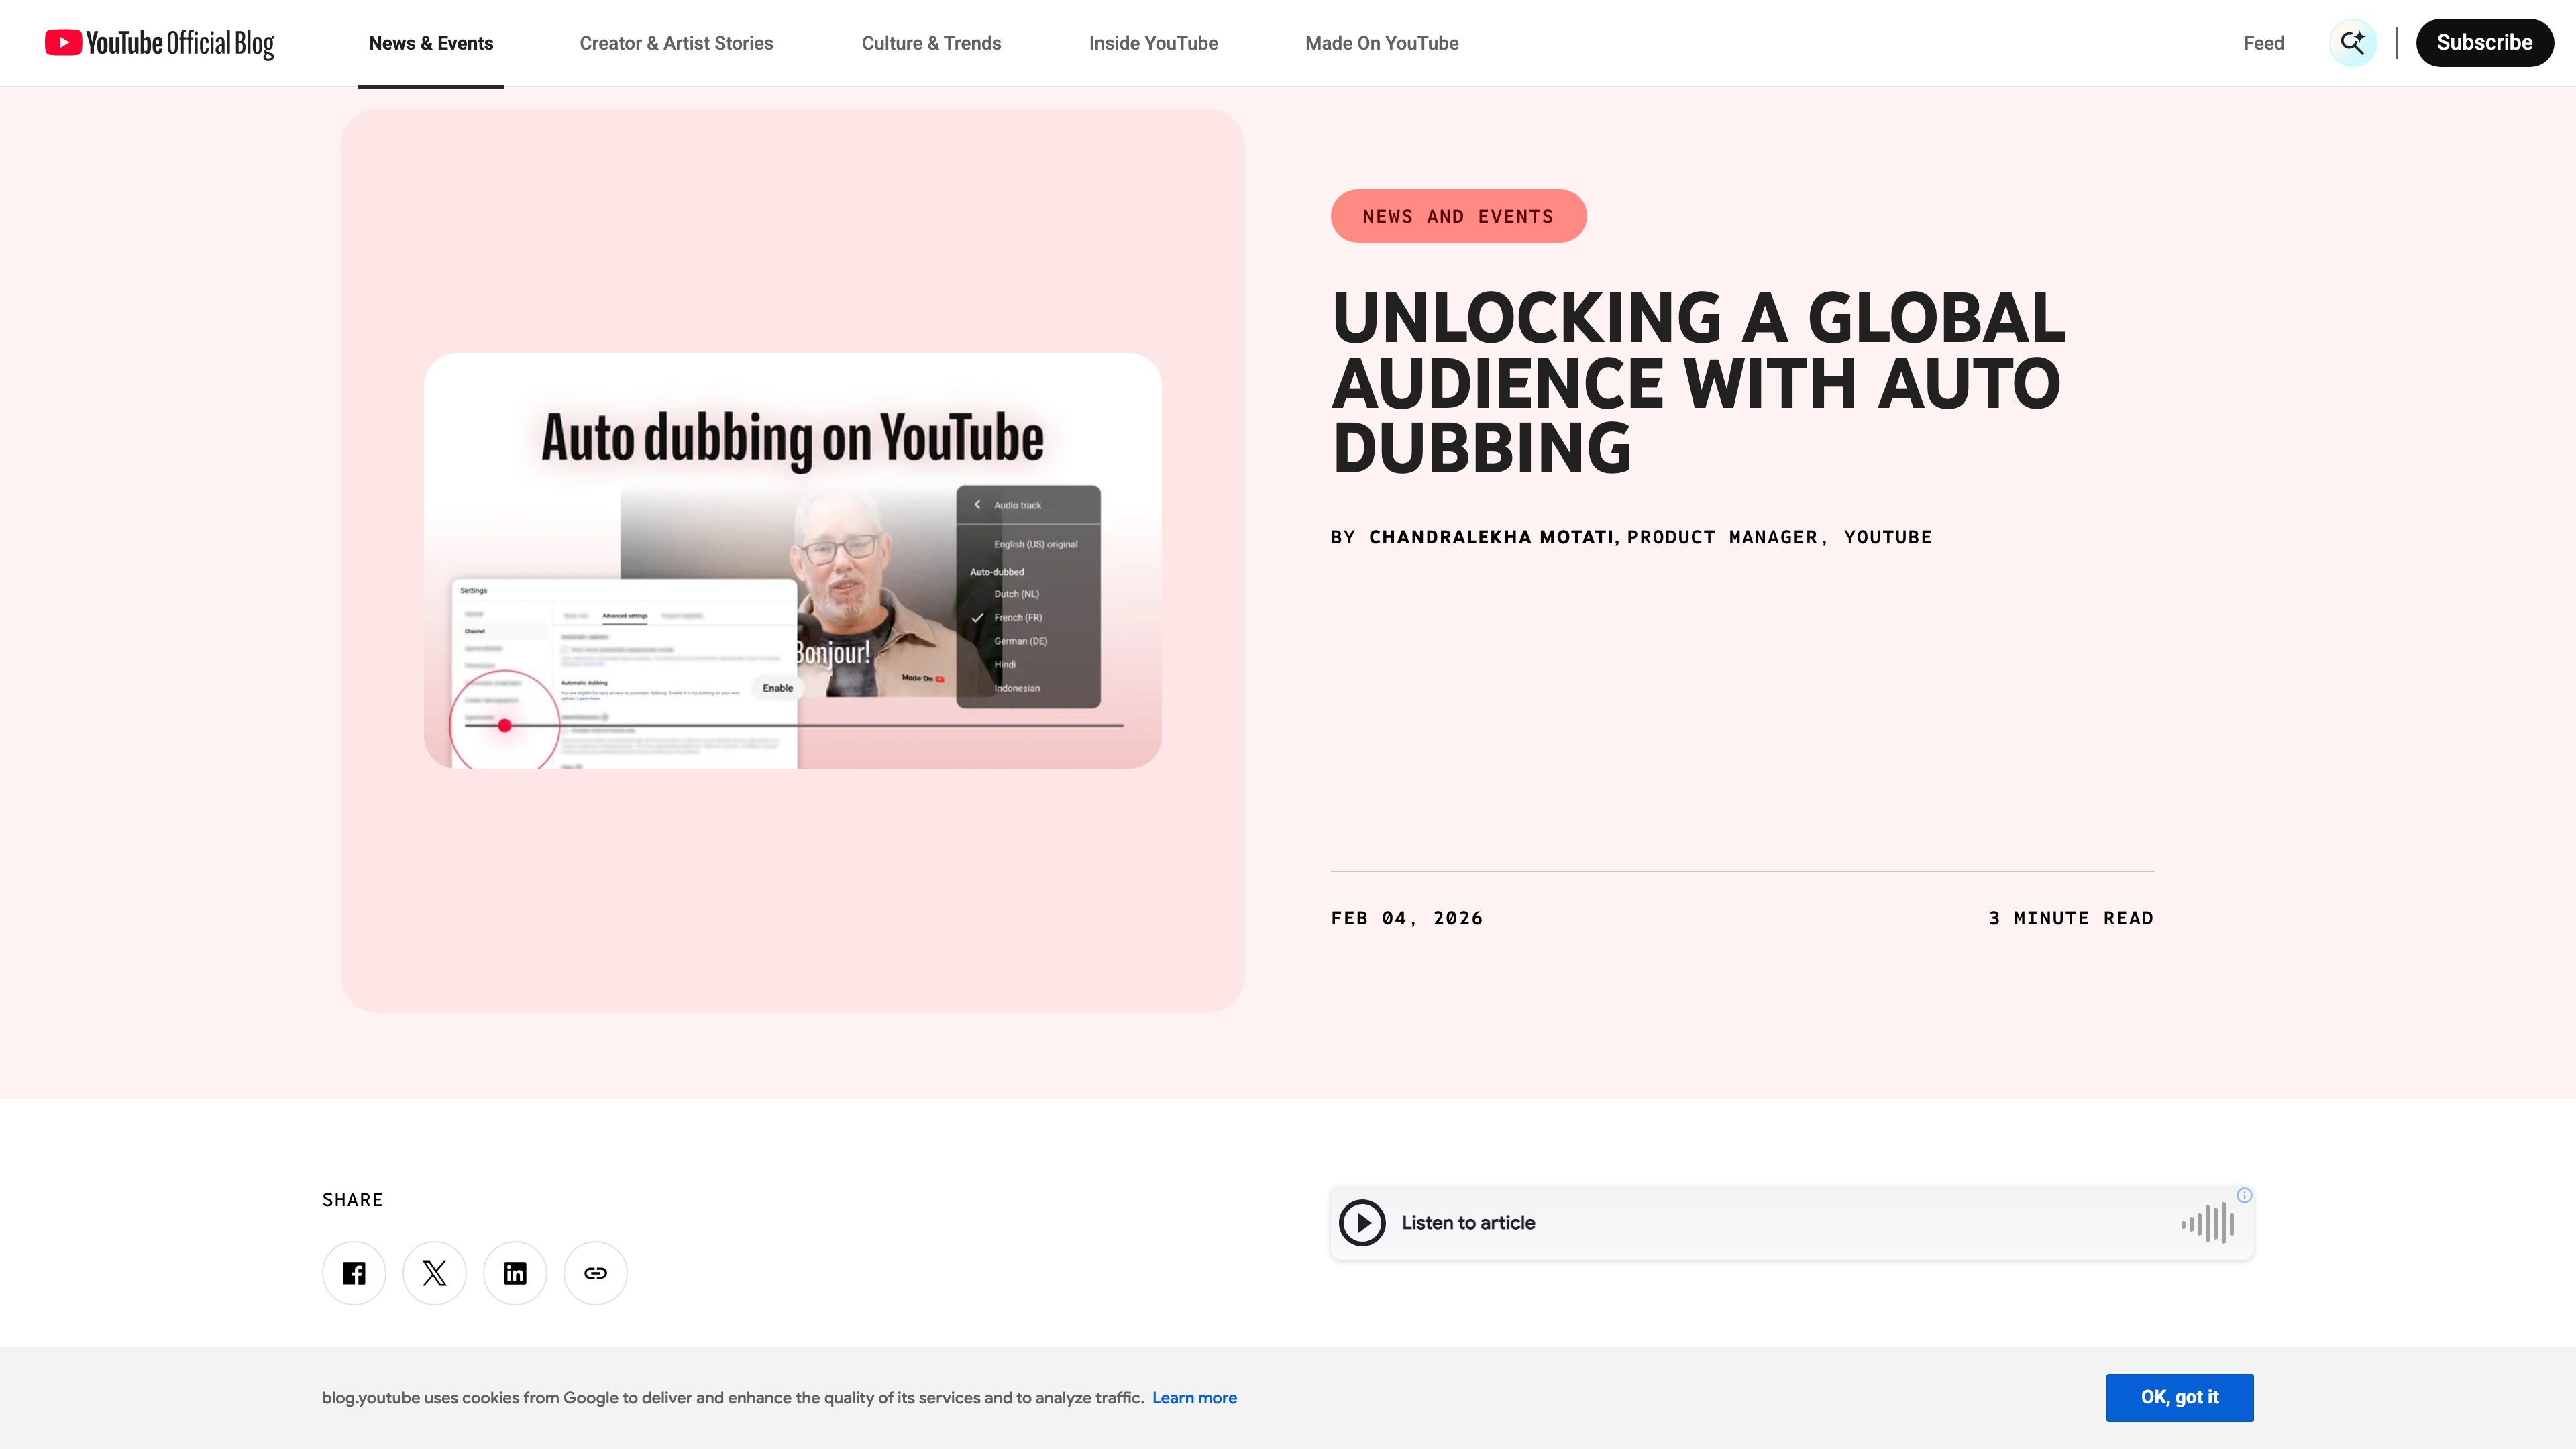Play the Listen to article audio
This screenshot has width=2576, height=1449.
(1362, 1222)
